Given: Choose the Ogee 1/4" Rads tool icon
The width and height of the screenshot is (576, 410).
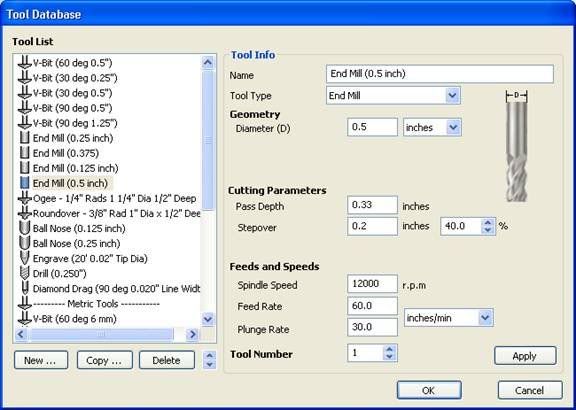Looking at the screenshot, I should click(x=25, y=198).
